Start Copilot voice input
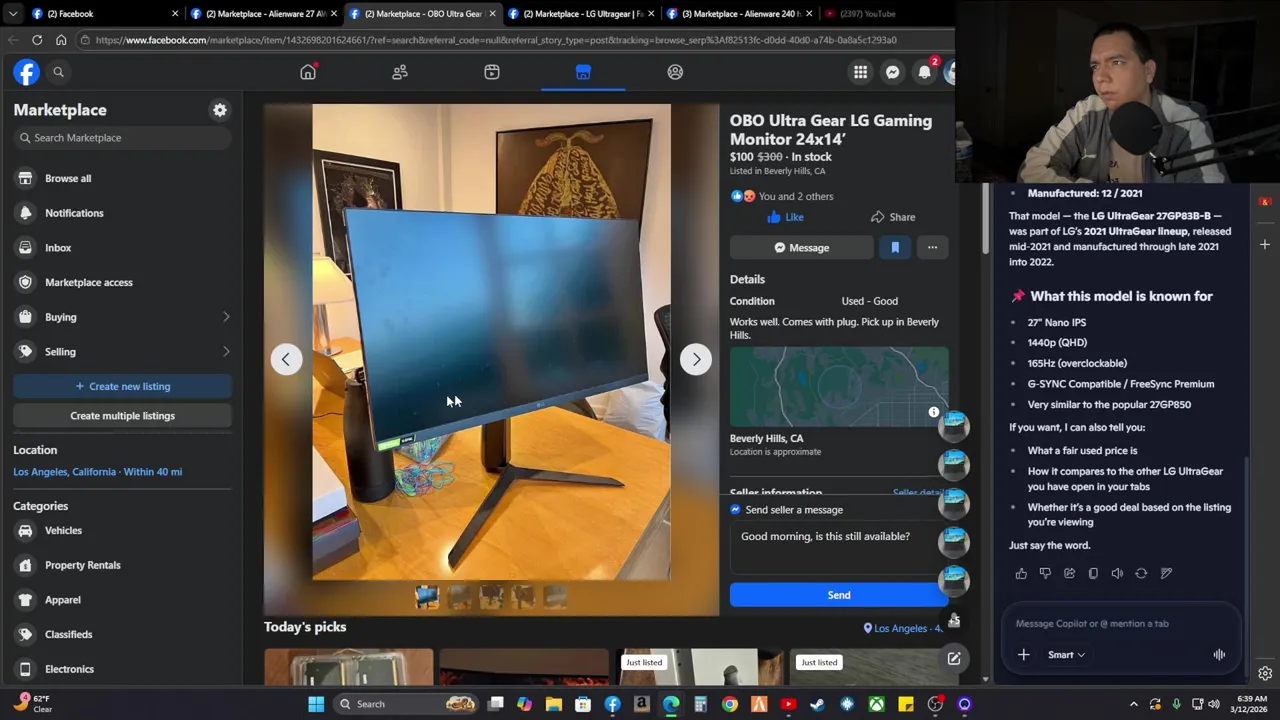 coord(1219,655)
